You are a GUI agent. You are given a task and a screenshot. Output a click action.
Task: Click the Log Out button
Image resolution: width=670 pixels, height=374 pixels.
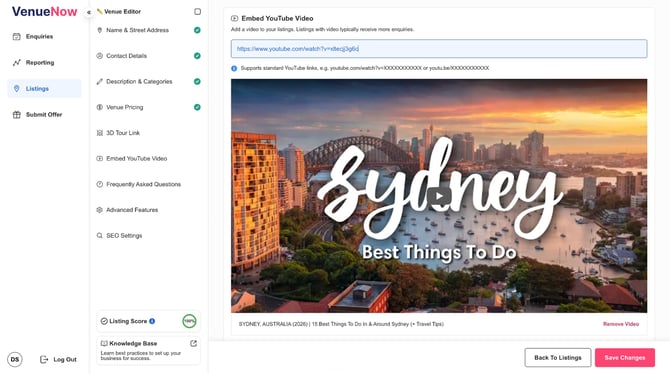[x=58, y=359]
